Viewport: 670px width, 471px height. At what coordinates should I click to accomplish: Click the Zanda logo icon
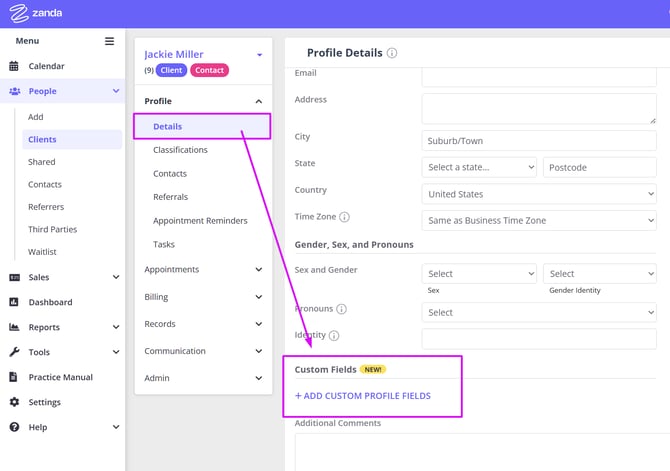pos(18,14)
